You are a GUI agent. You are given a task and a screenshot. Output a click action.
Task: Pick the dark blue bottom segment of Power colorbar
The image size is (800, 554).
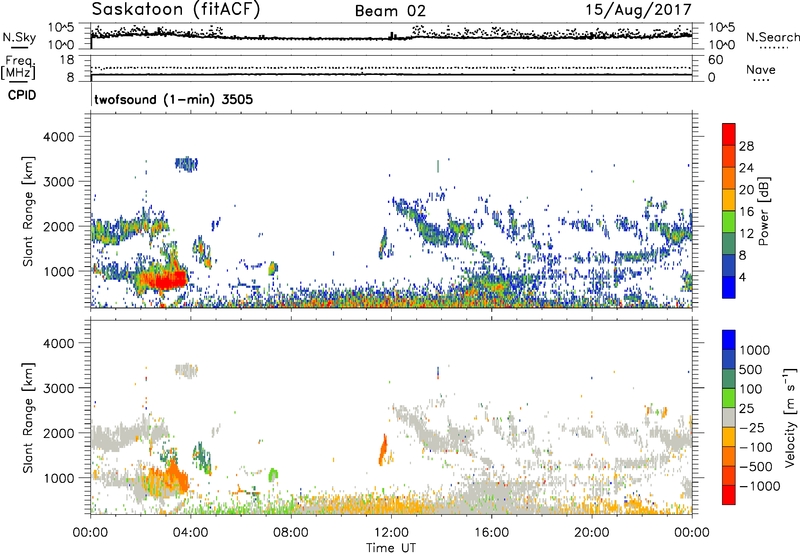[729, 287]
